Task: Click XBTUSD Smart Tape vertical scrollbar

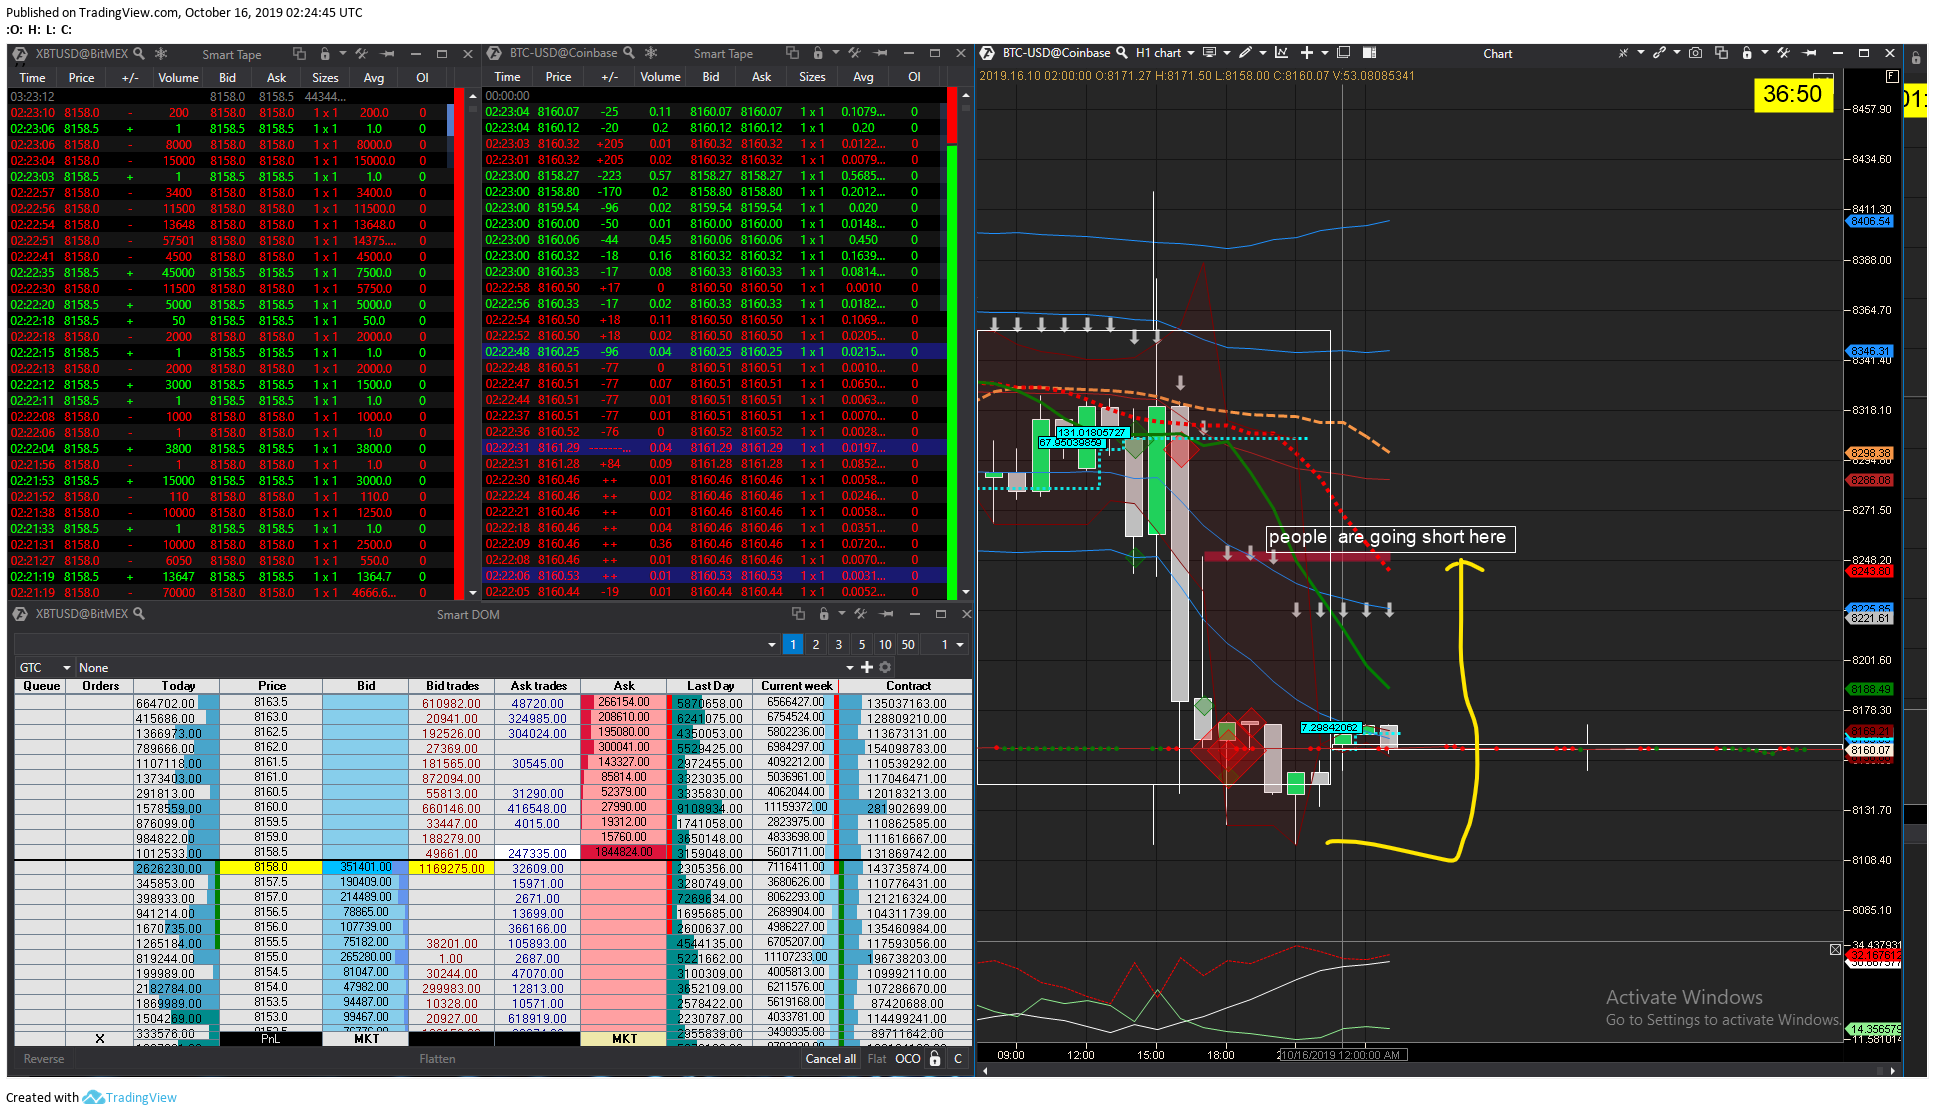Action: click(x=473, y=344)
